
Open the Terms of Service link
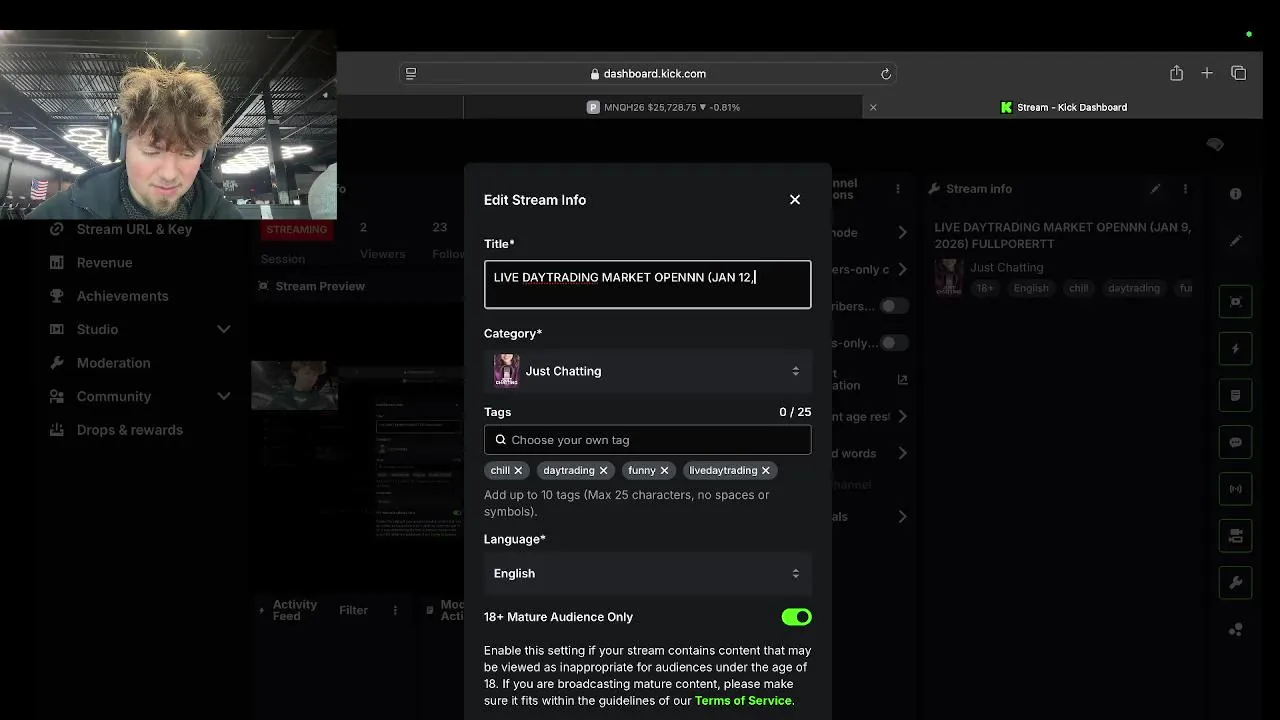point(743,701)
